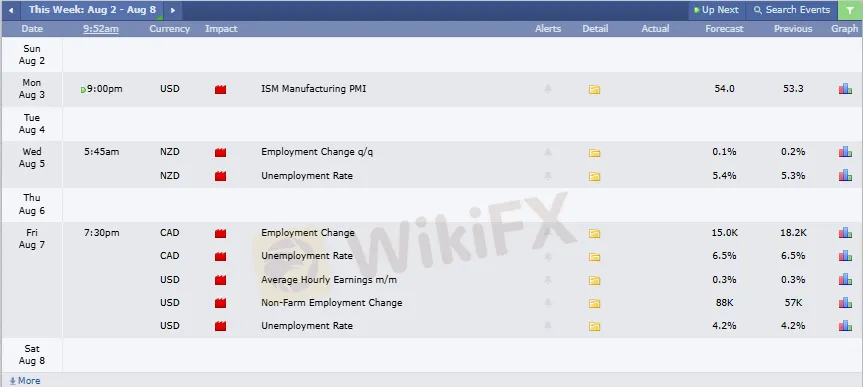This screenshot has width=863, height=387.
Task: Select the Impact column header
Action: point(221,29)
